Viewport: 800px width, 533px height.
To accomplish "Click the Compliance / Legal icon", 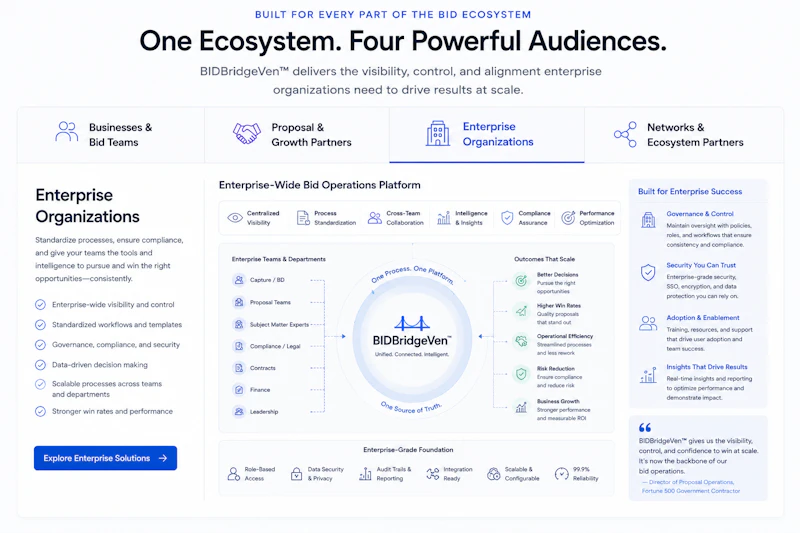I will [239, 346].
